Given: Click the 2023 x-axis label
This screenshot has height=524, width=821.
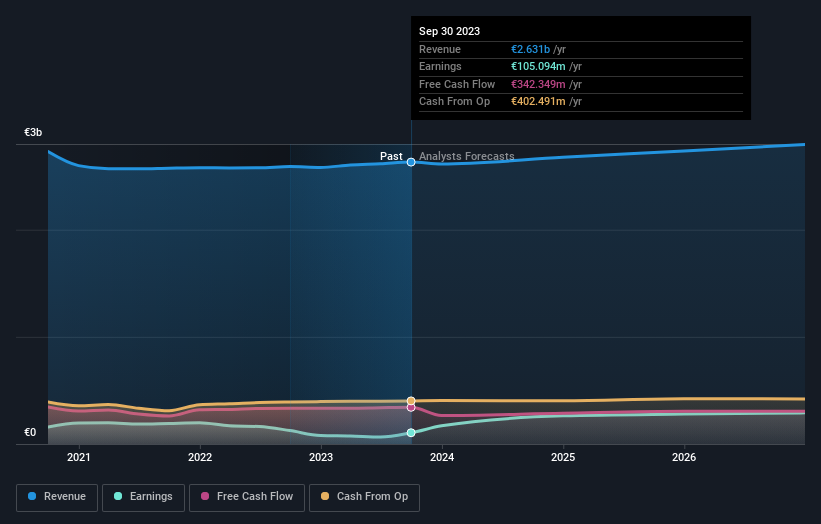Looking at the screenshot, I should [x=321, y=458].
